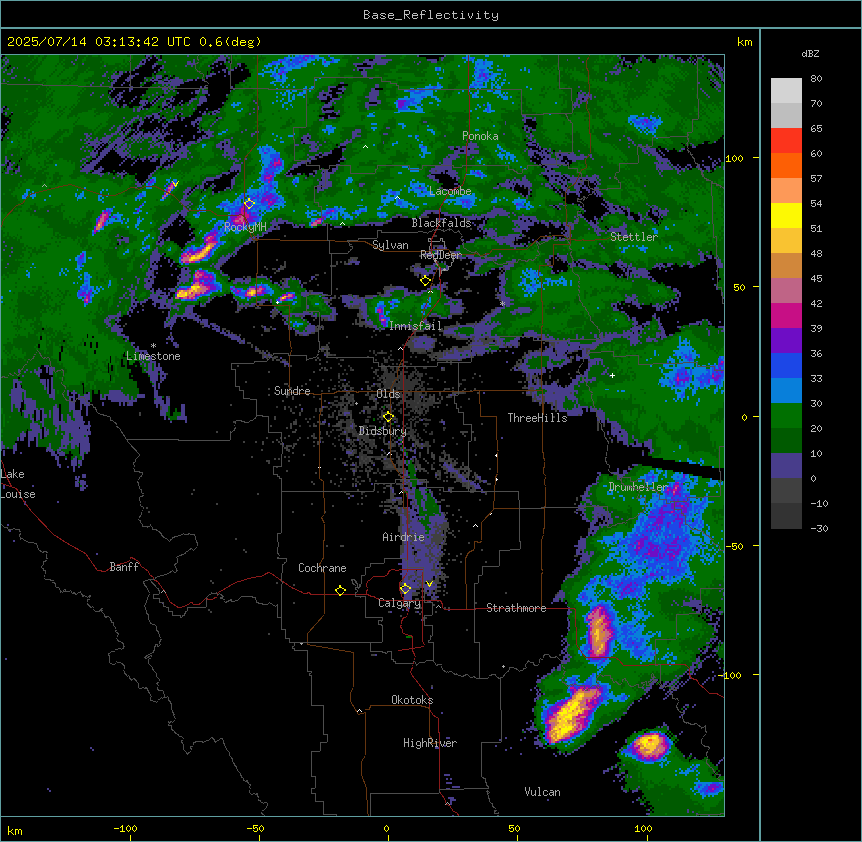The width and height of the screenshot is (862, 842).
Task: Click the Lake Louise label
Action: (18, 484)
